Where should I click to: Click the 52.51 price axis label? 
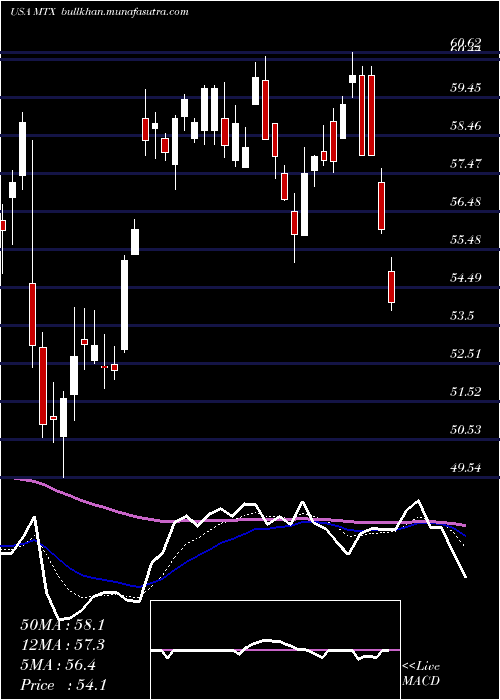tap(466, 354)
